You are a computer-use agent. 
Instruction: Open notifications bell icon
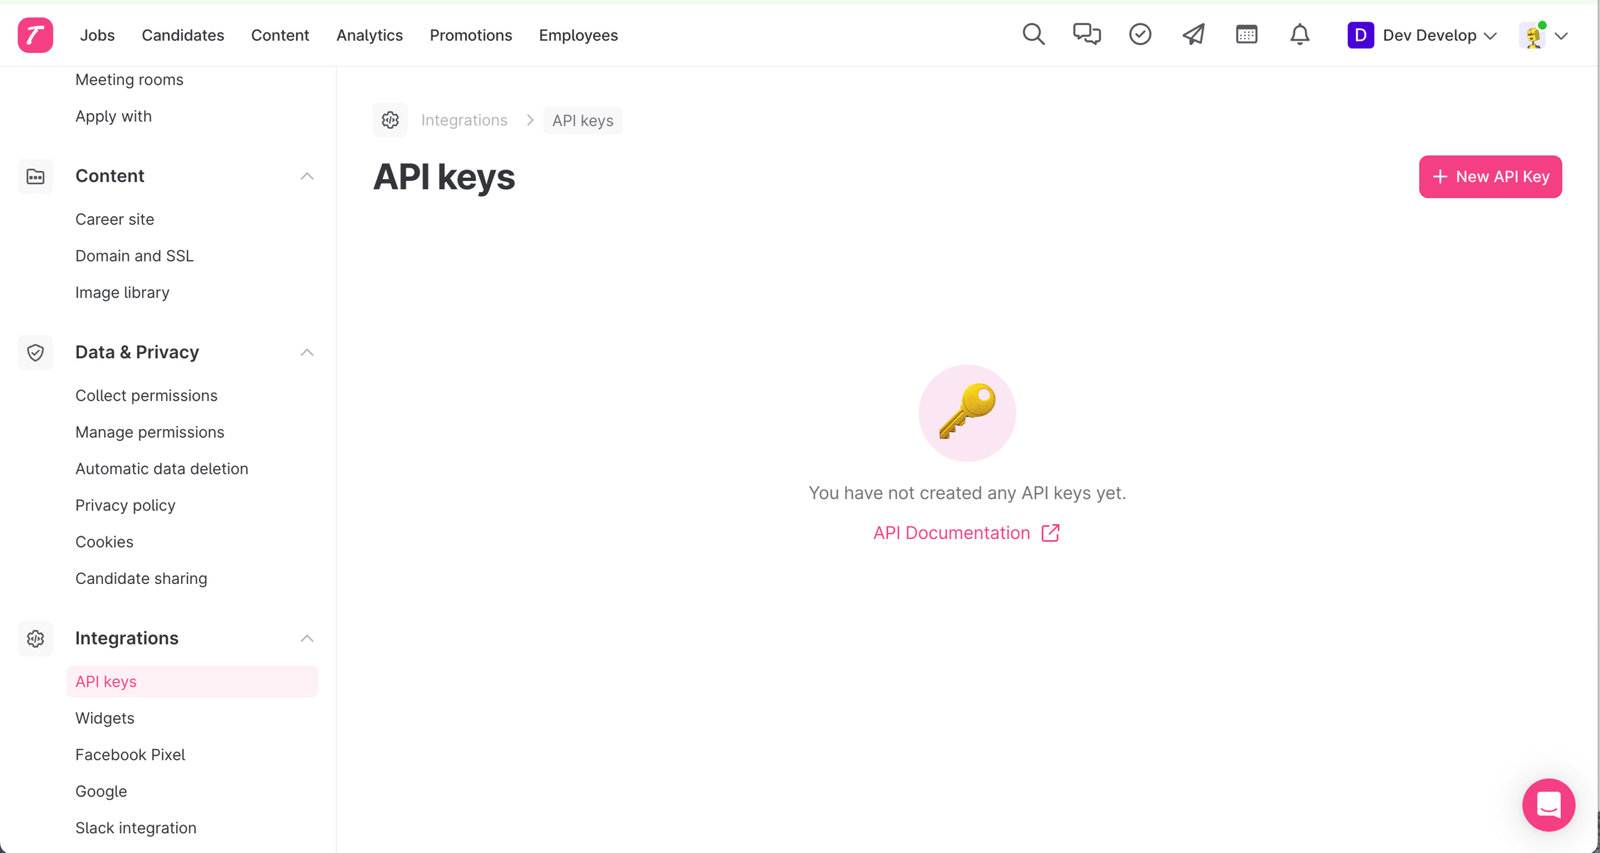tap(1299, 35)
